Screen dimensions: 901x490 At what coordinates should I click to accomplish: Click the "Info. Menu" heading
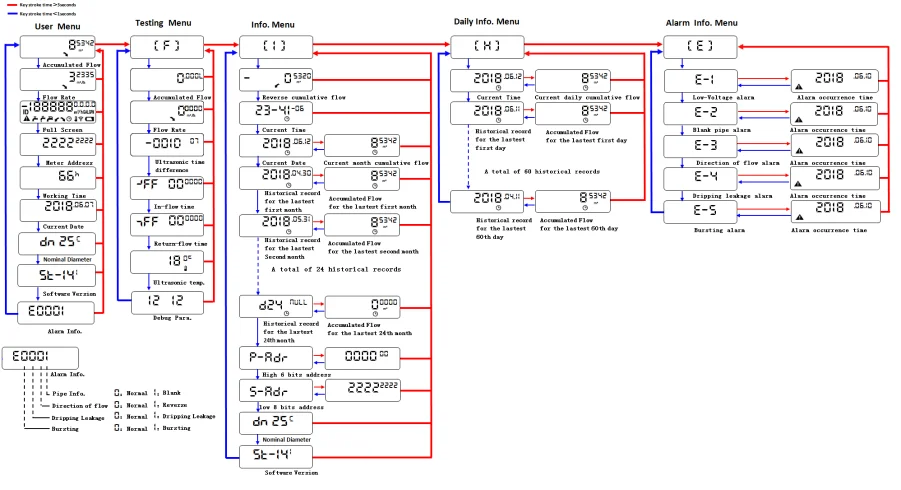pos(273,25)
